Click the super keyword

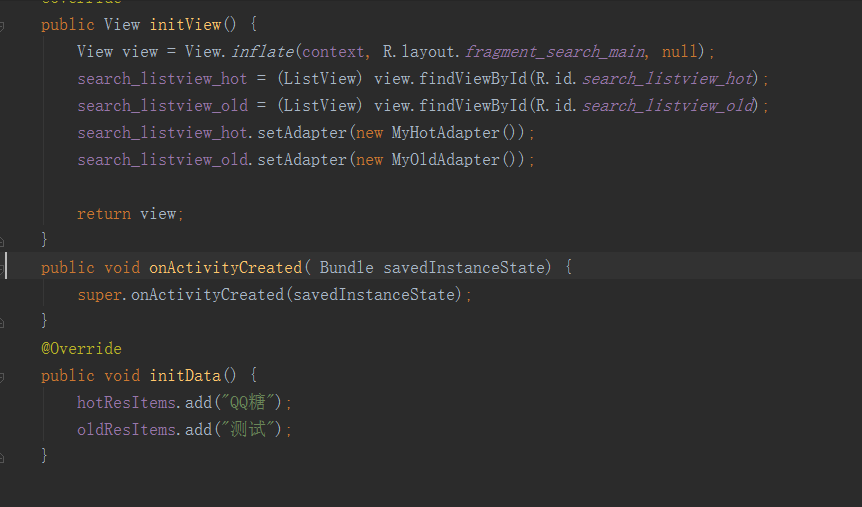tap(99, 295)
